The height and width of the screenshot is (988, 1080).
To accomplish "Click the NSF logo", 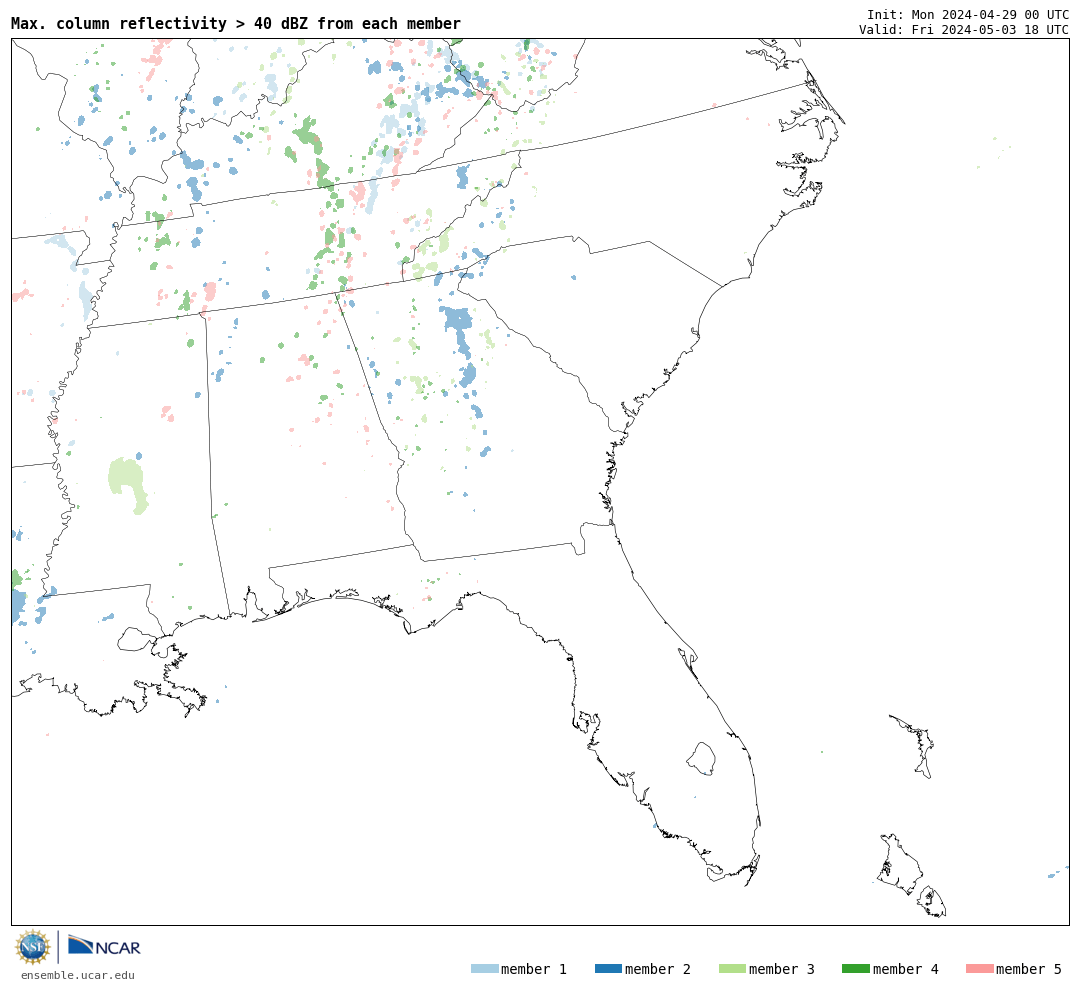I will [x=32, y=947].
